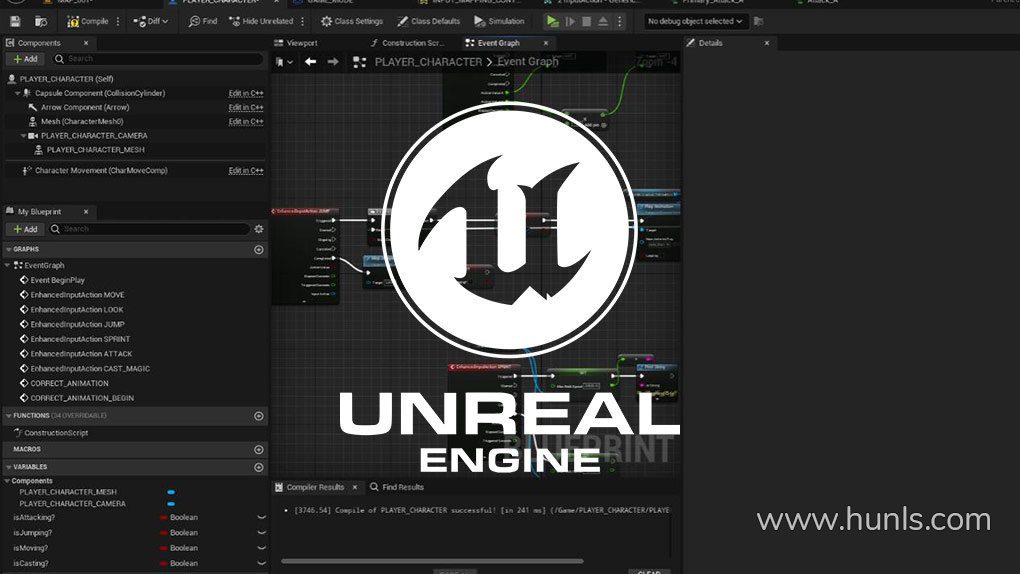
Task: Click the Eject playback icon
Action: point(603,21)
